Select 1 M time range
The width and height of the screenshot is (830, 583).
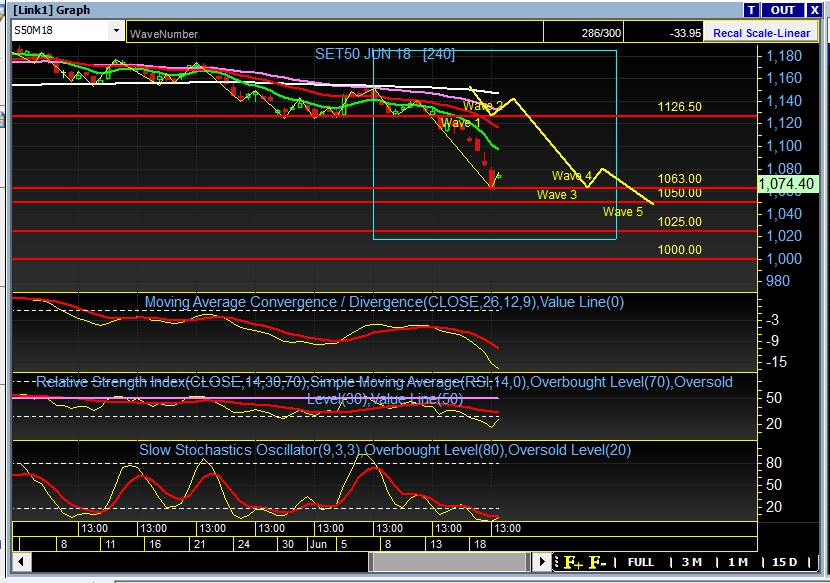[737, 562]
